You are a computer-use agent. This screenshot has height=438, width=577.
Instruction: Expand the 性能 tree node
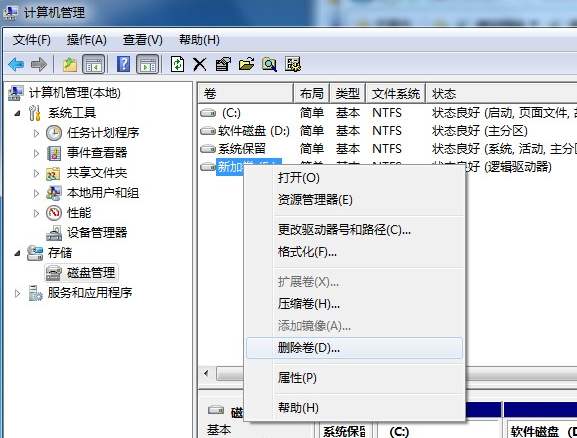[x=36, y=213]
